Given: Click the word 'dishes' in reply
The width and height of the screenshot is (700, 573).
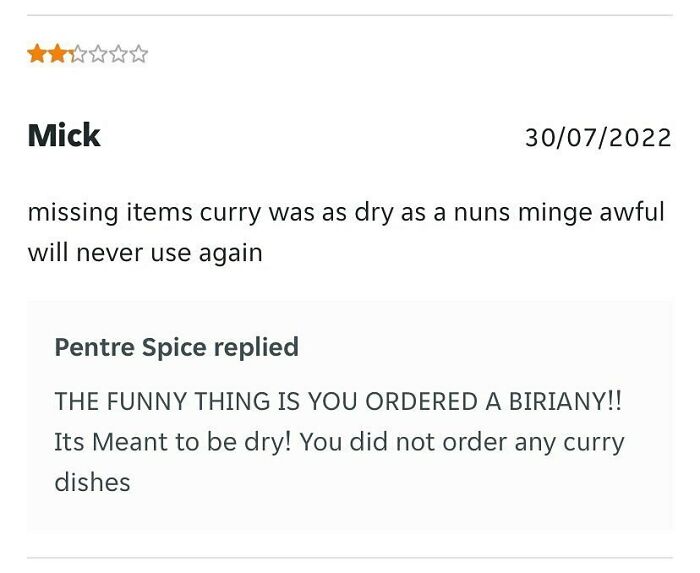Looking at the screenshot, I should [x=92, y=482].
